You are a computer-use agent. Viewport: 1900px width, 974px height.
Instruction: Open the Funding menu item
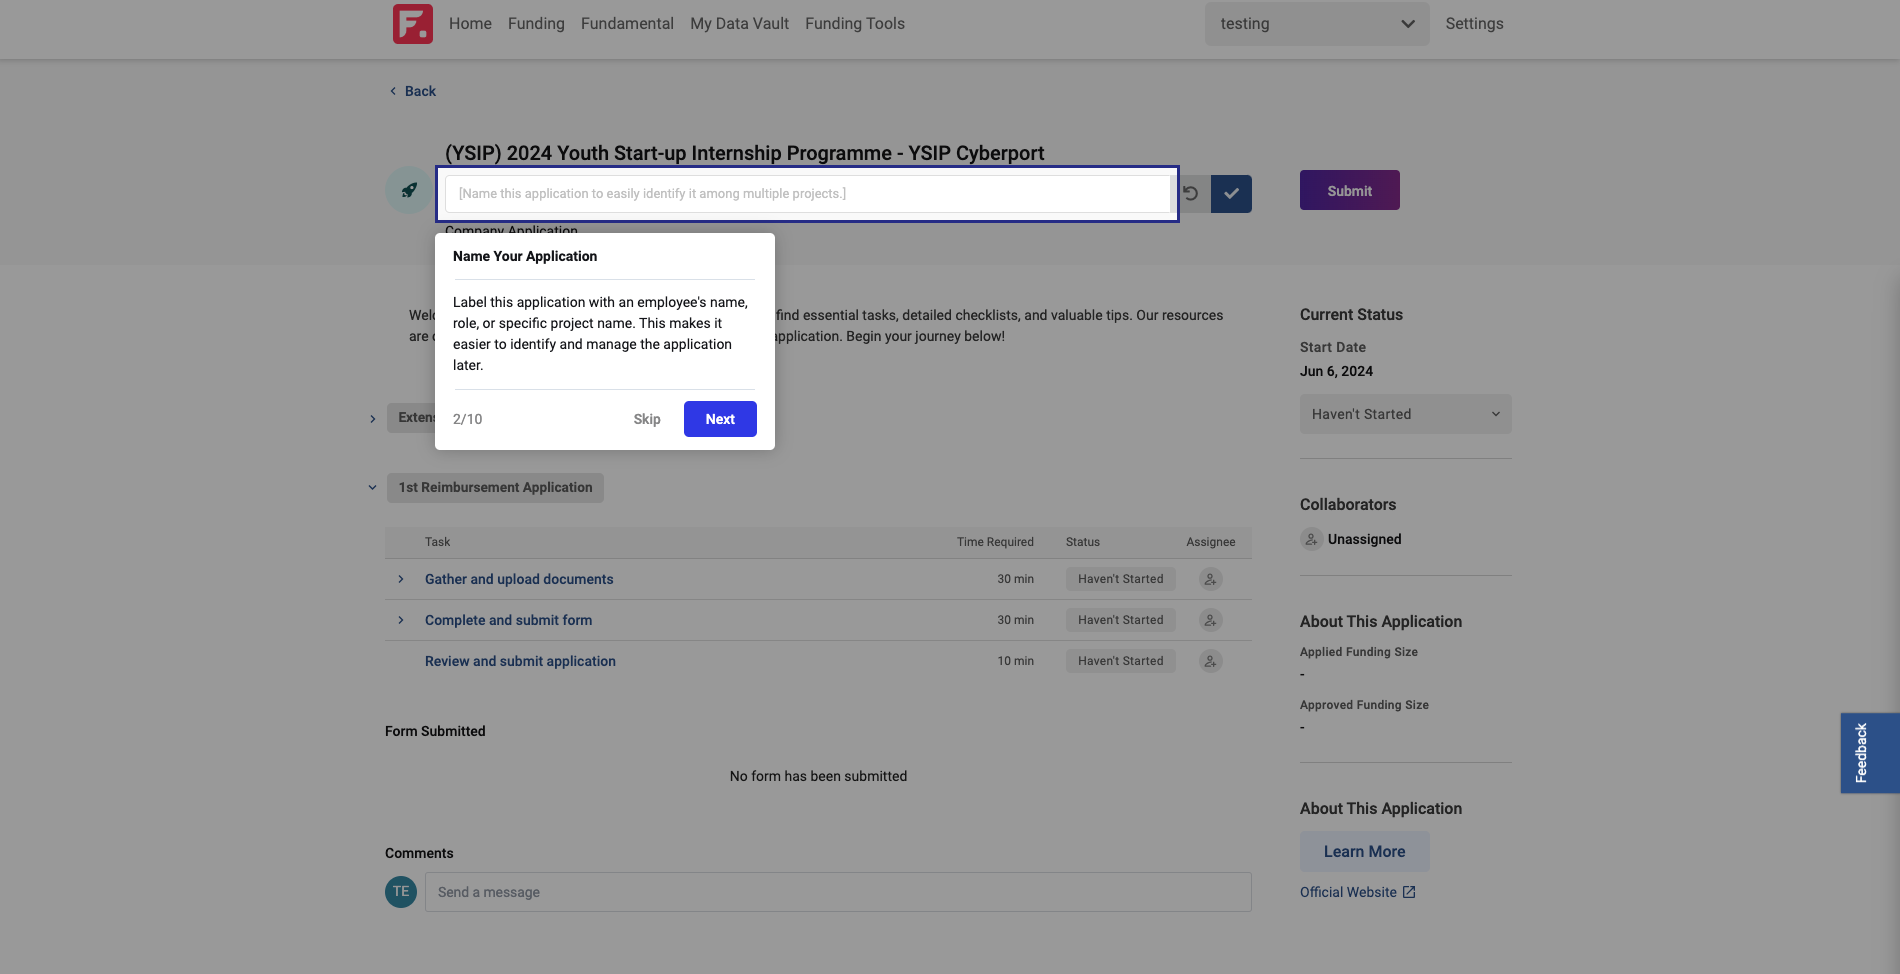click(x=536, y=24)
